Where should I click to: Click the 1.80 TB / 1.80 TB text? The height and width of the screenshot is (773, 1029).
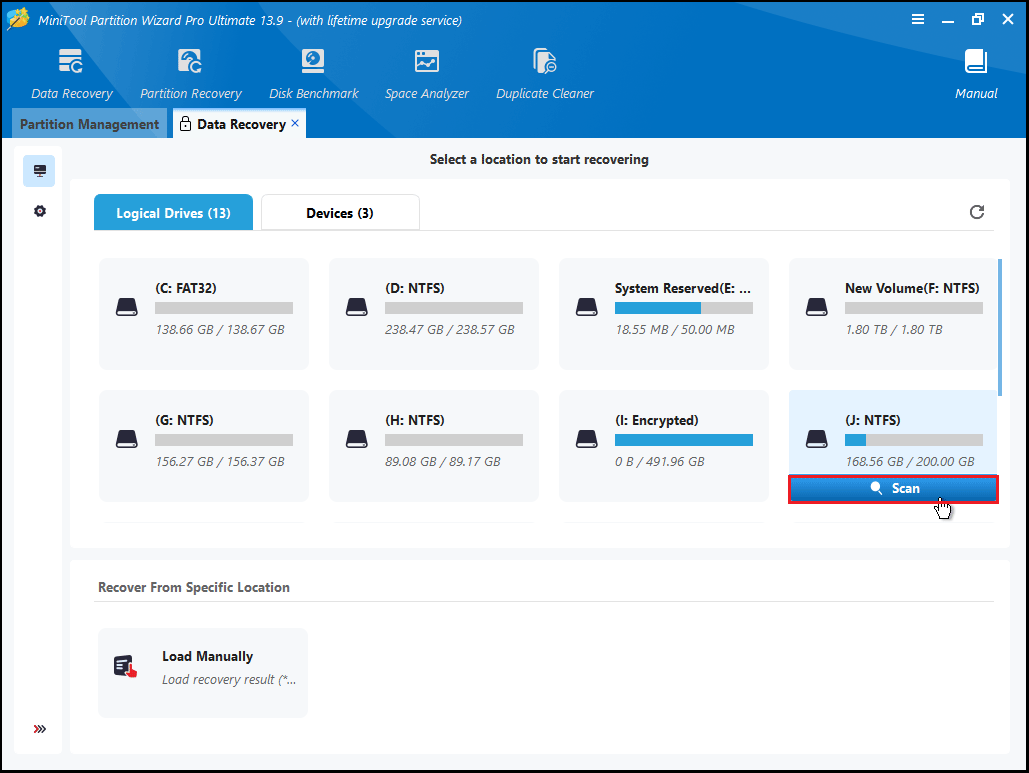894,329
